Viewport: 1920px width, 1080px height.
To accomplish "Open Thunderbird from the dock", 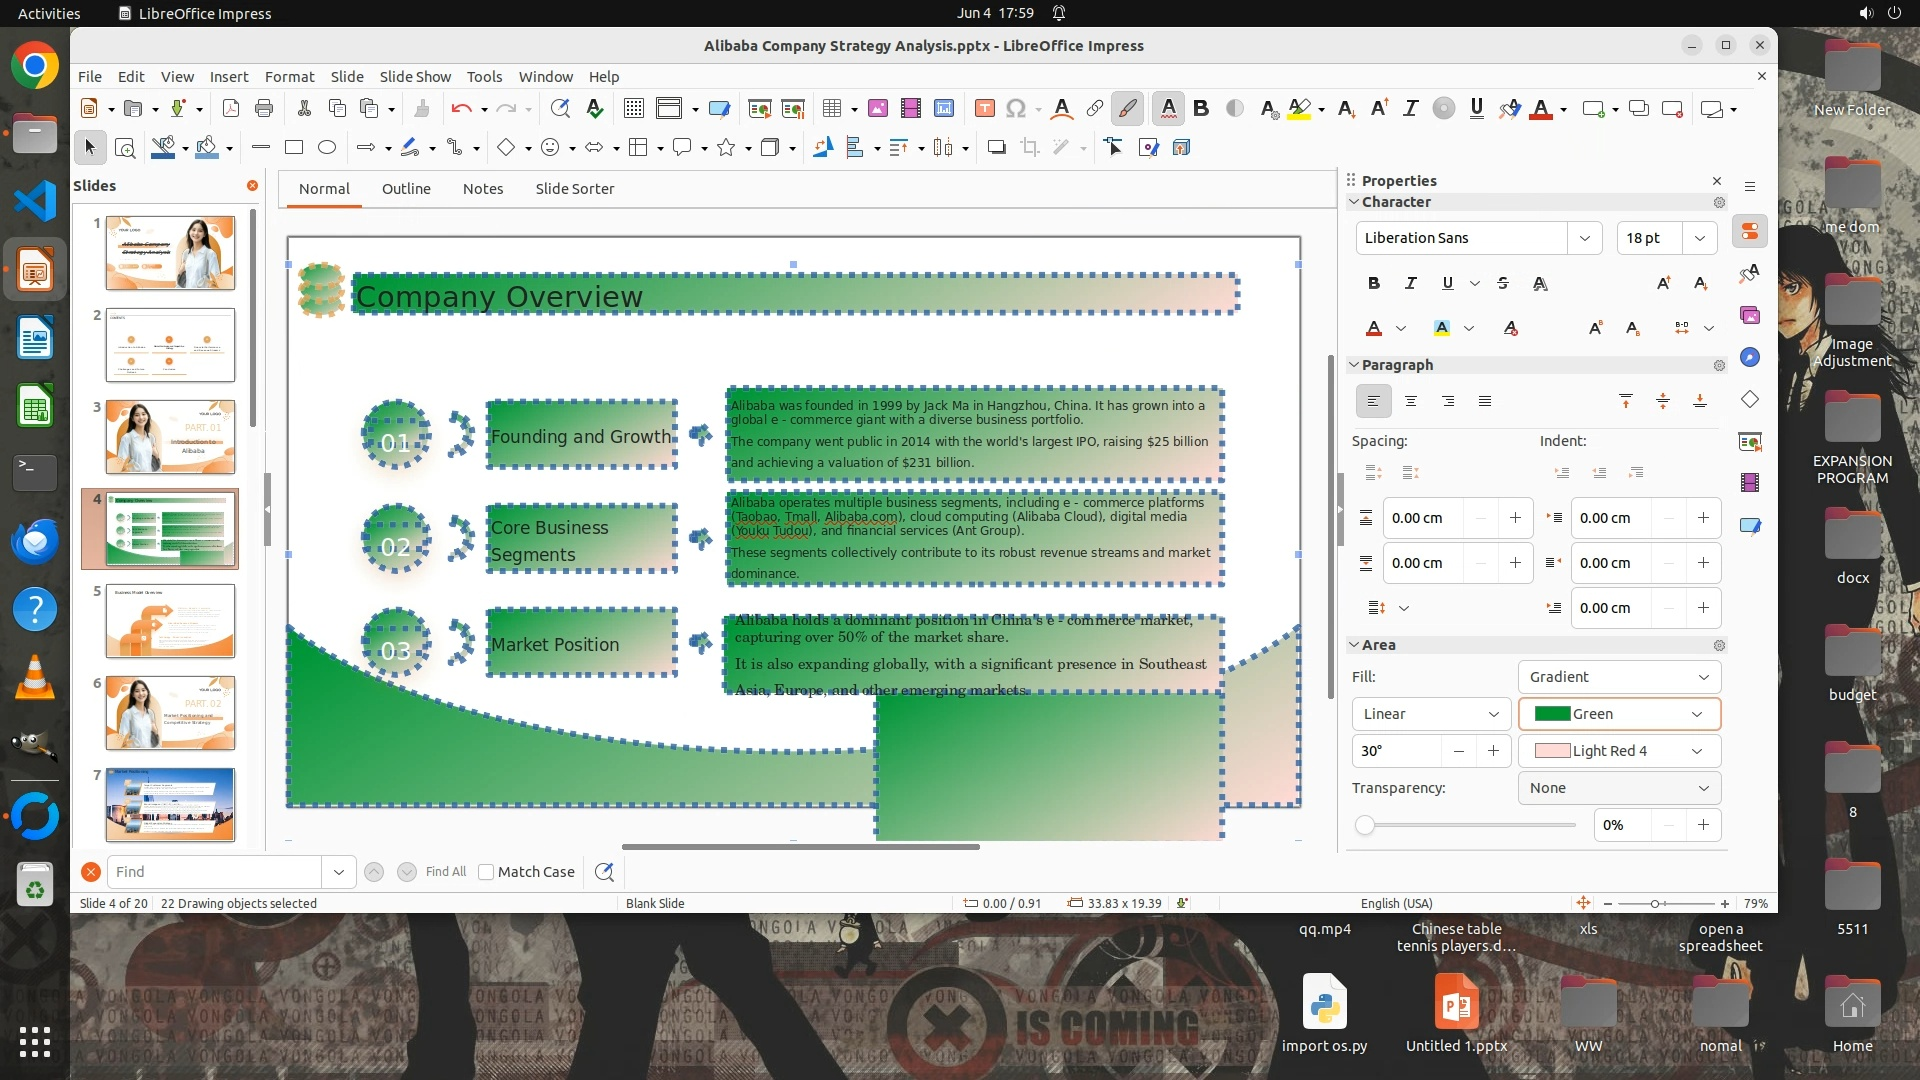I will [x=35, y=541].
